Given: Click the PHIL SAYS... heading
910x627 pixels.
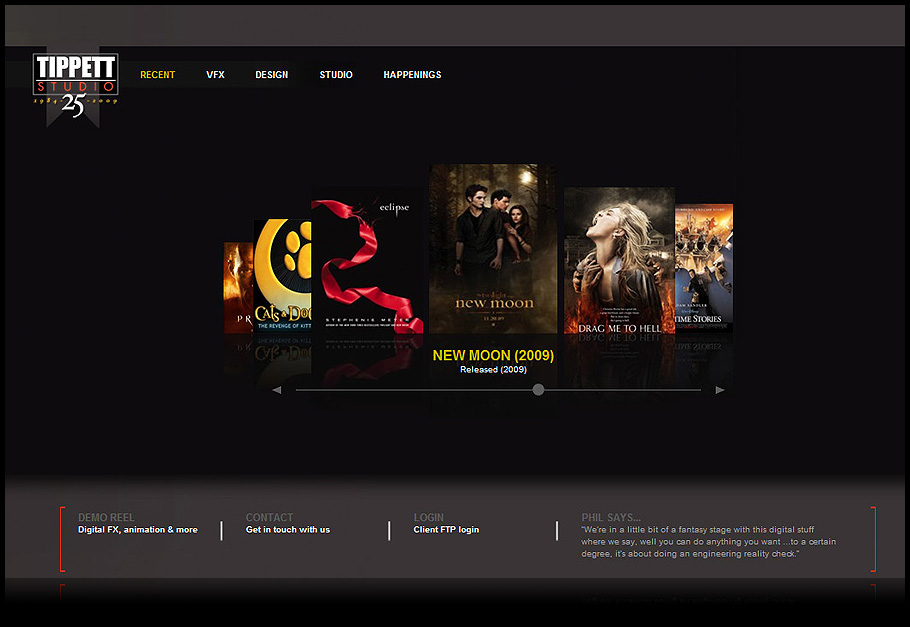Looking at the screenshot, I should [x=611, y=517].
